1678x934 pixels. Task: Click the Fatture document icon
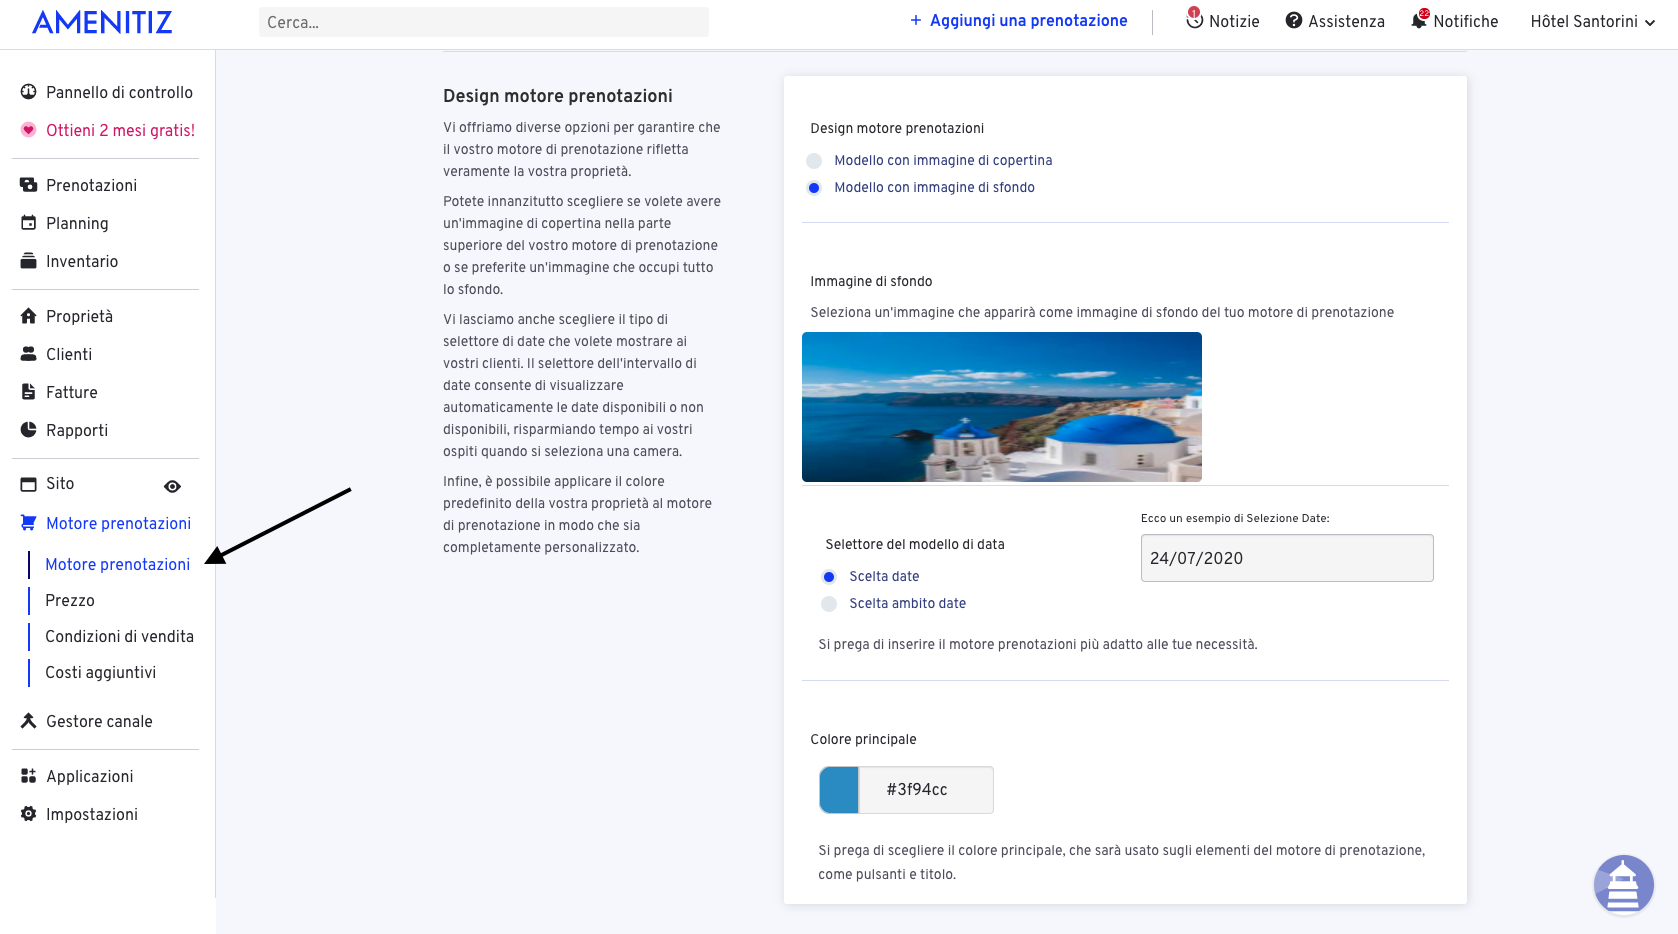pos(29,392)
